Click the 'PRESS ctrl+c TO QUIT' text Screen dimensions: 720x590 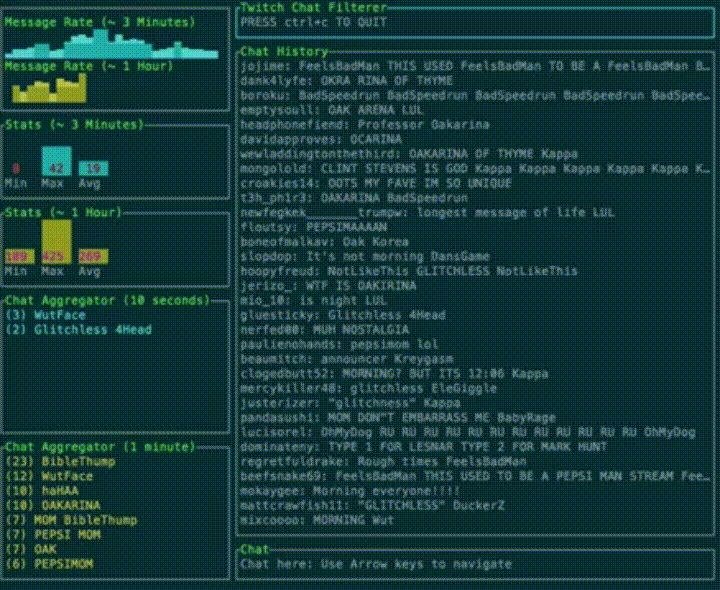pos(314,22)
